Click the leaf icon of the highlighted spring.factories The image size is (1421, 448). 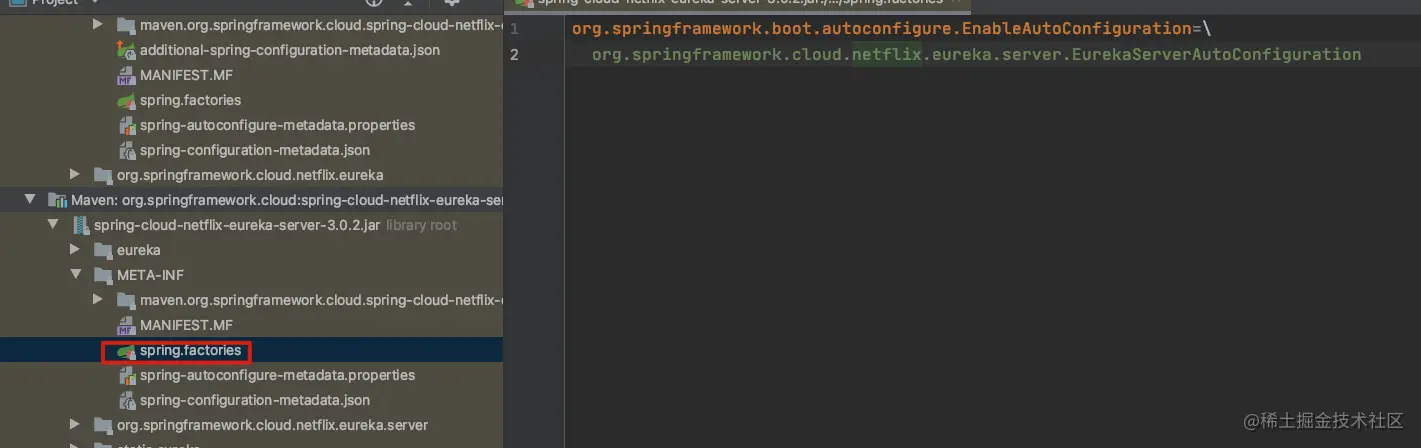pos(126,351)
